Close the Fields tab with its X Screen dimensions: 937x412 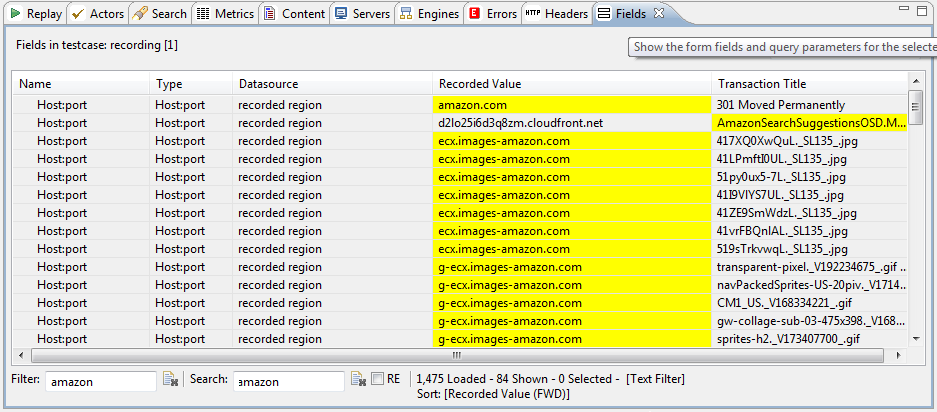[659, 13]
